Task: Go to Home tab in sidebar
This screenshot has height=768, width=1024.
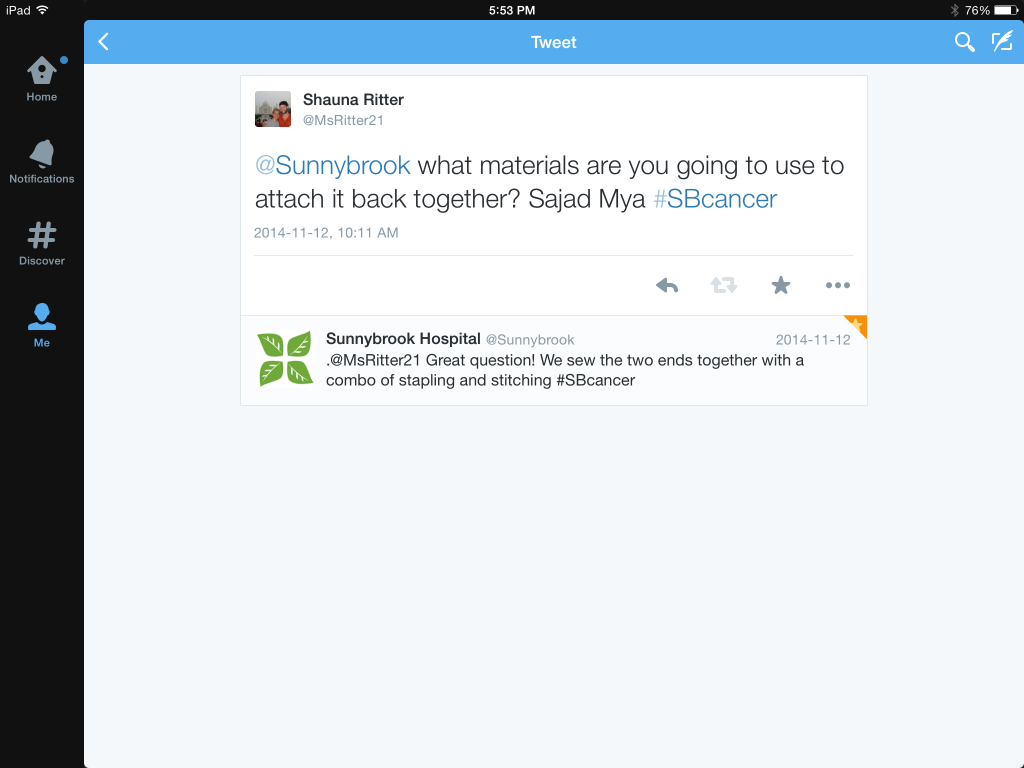Action: pyautogui.click(x=42, y=79)
